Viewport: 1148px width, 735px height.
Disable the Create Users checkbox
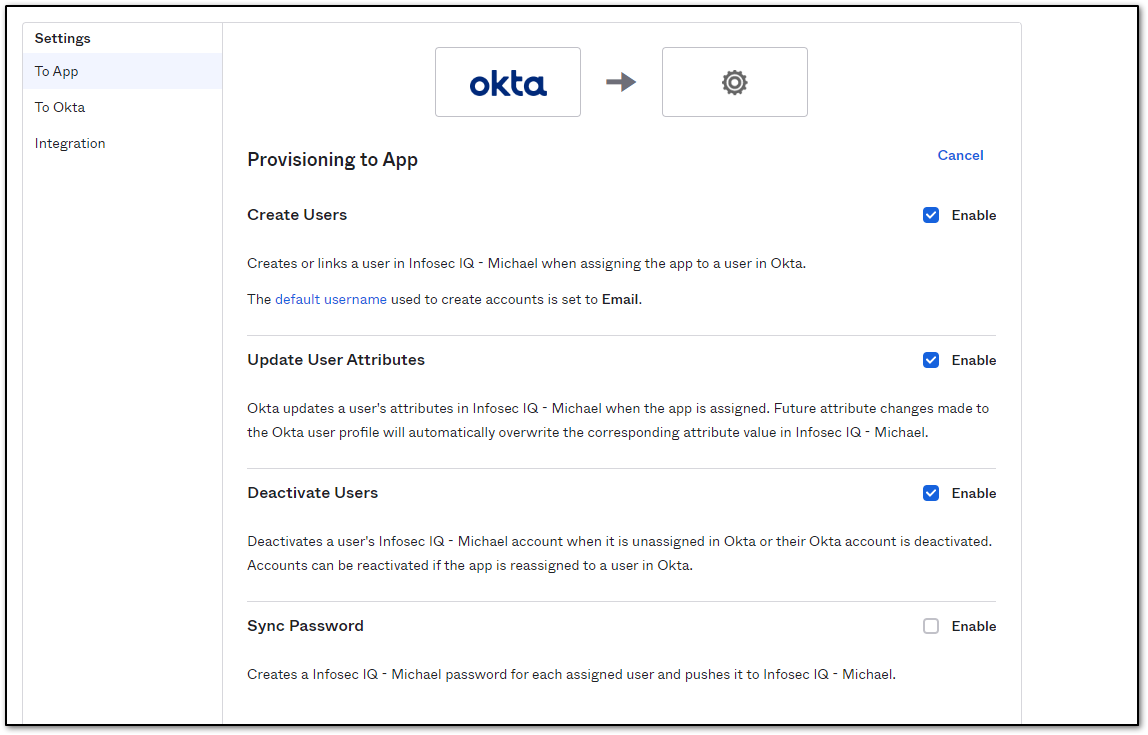(931, 215)
